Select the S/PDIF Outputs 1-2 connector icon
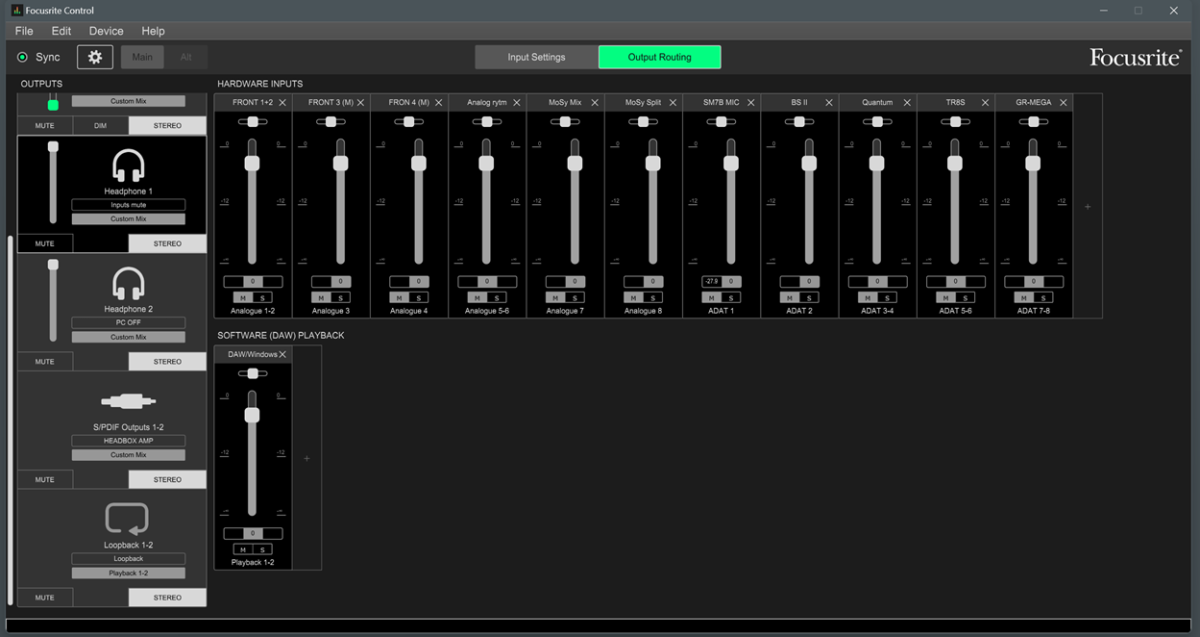This screenshot has height=637, width=1200. click(128, 401)
